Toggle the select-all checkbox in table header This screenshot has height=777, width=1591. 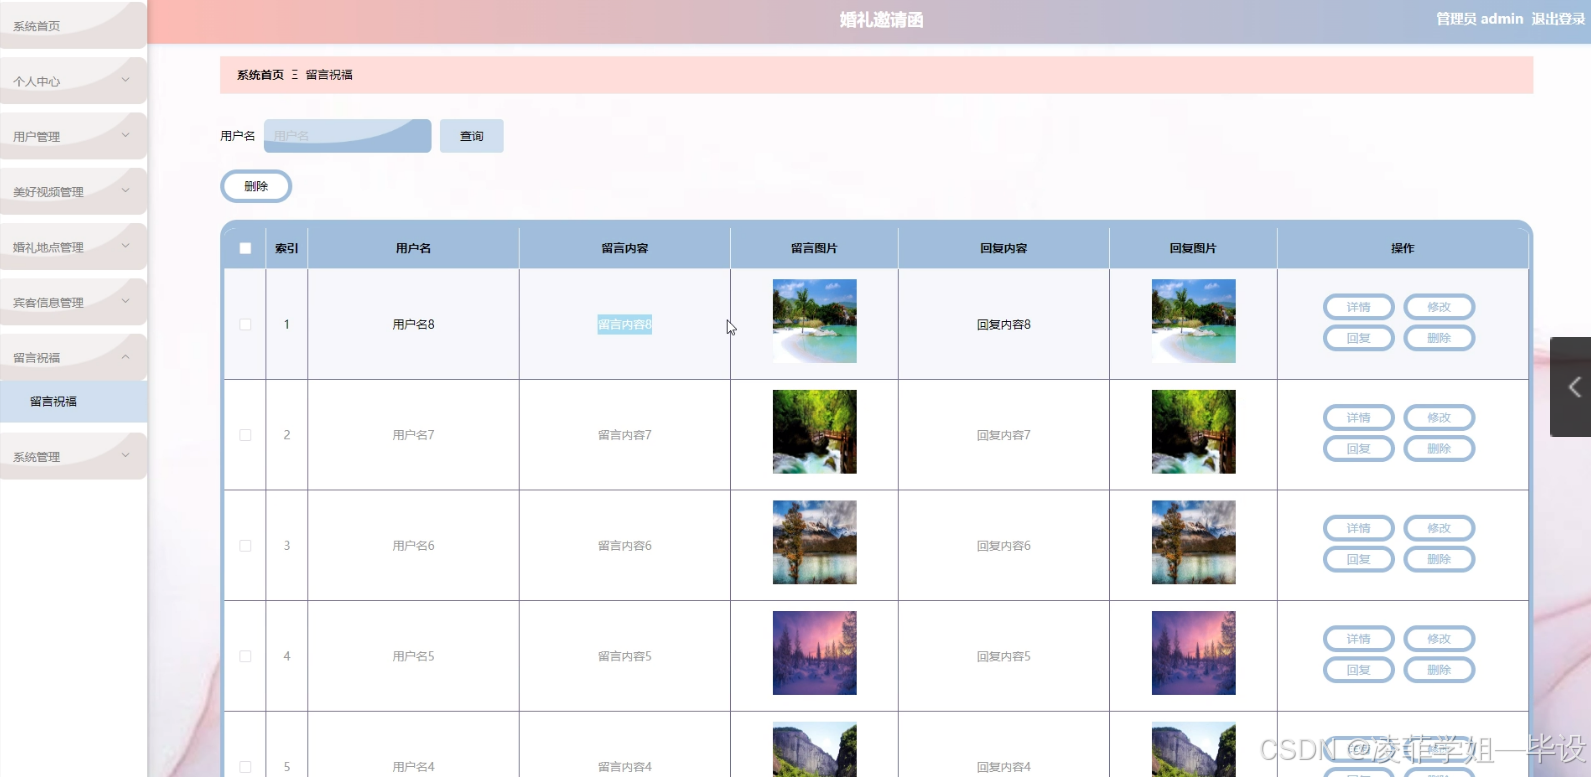tap(245, 248)
